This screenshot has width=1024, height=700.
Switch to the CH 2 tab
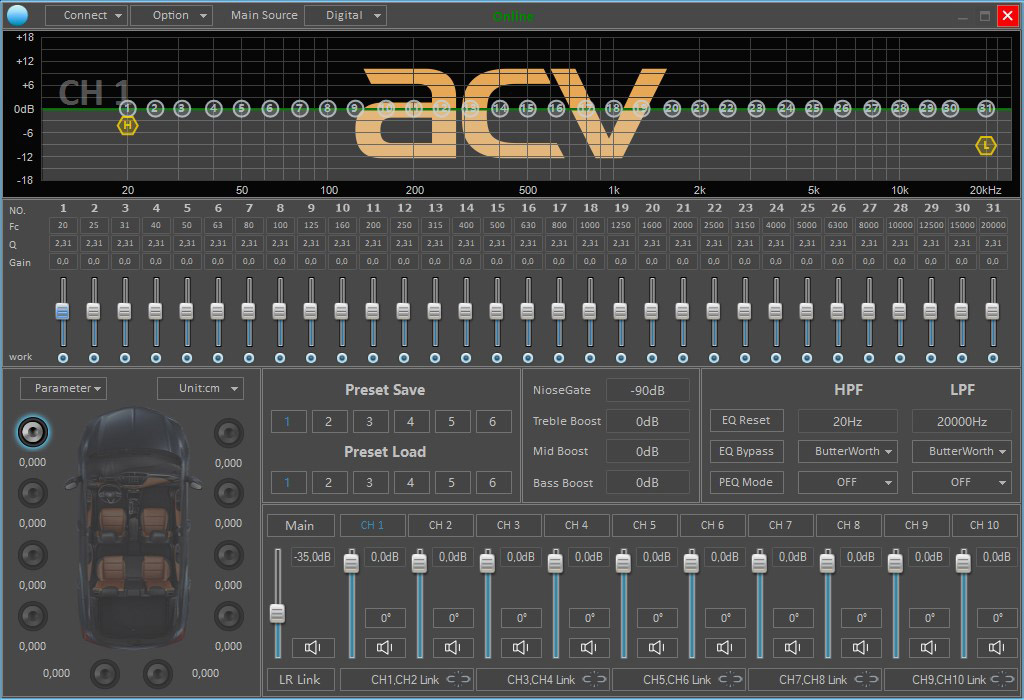pos(441,525)
